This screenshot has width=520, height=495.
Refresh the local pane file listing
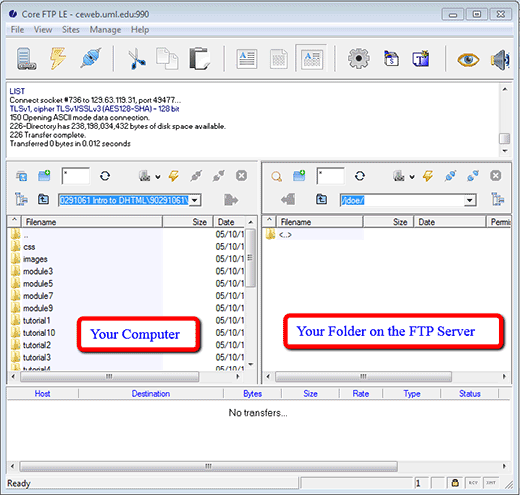tap(105, 176)
